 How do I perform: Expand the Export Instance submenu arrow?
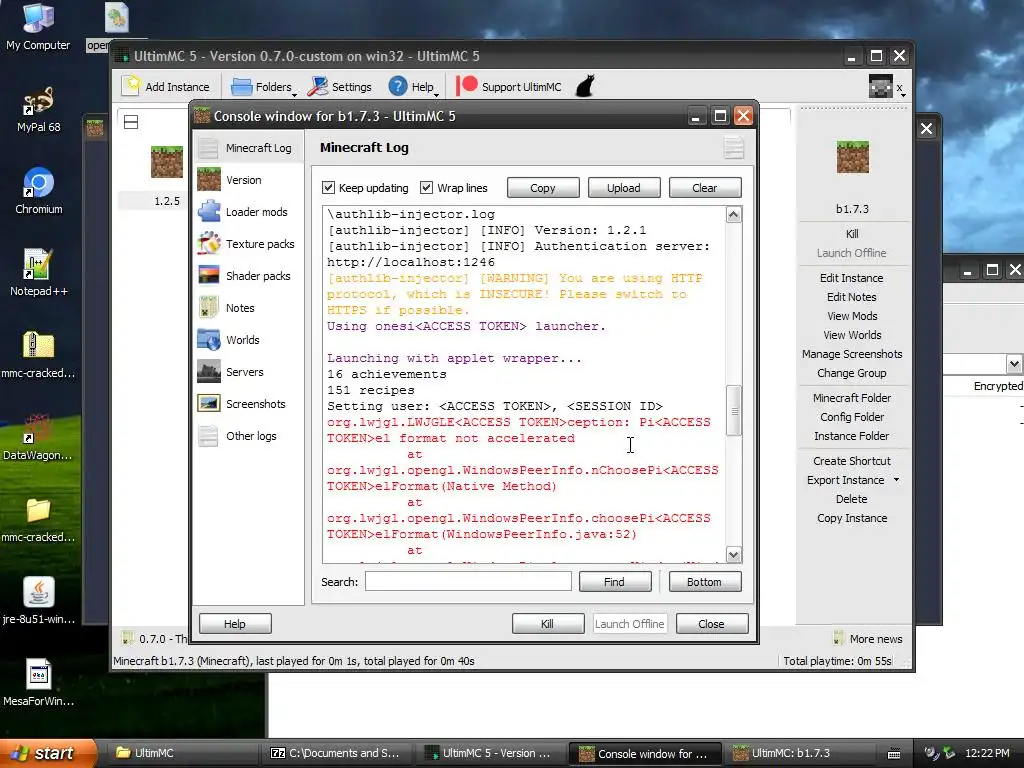tap(896, 479)
